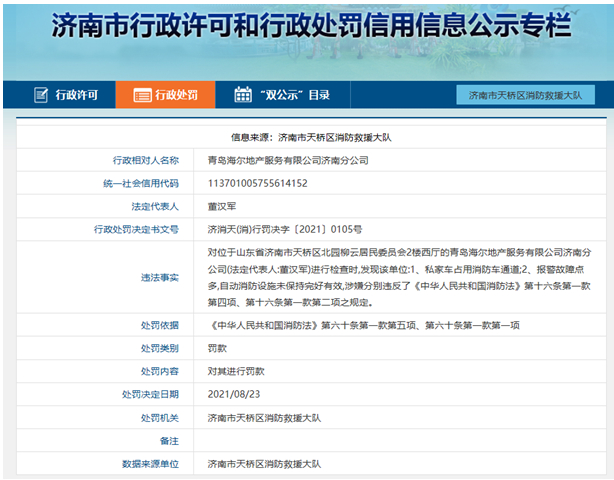
Task: Click the 违法事实 description paragraph
Action: [400, 278]
